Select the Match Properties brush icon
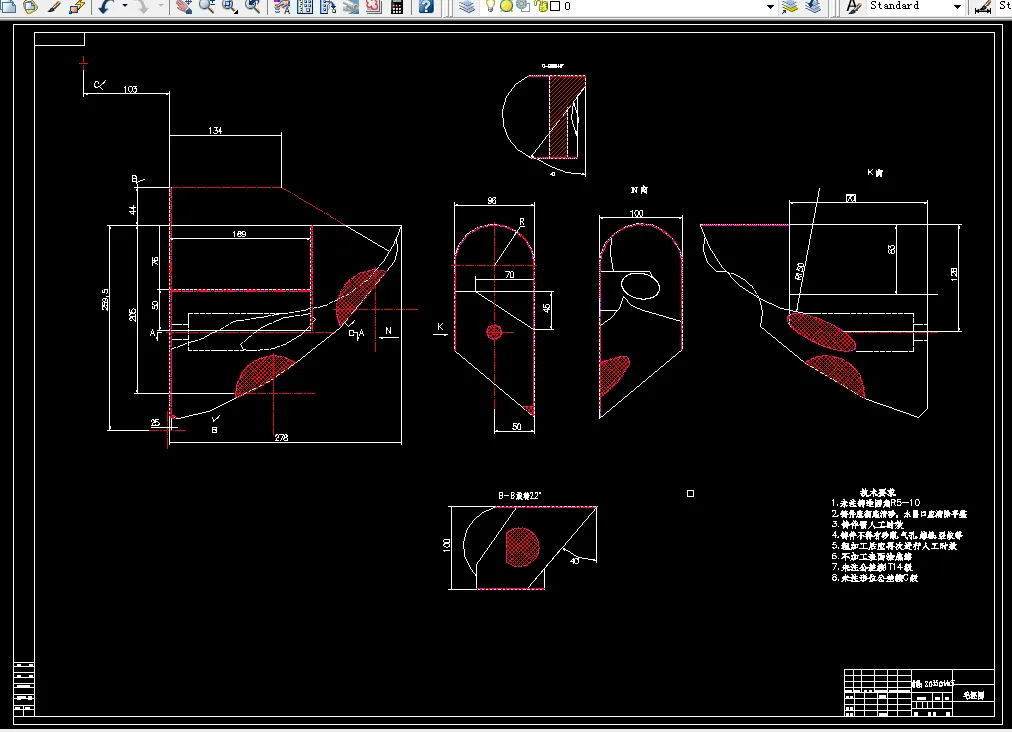This screenshot has height=732, width=1012. click(x=54, y=6)
